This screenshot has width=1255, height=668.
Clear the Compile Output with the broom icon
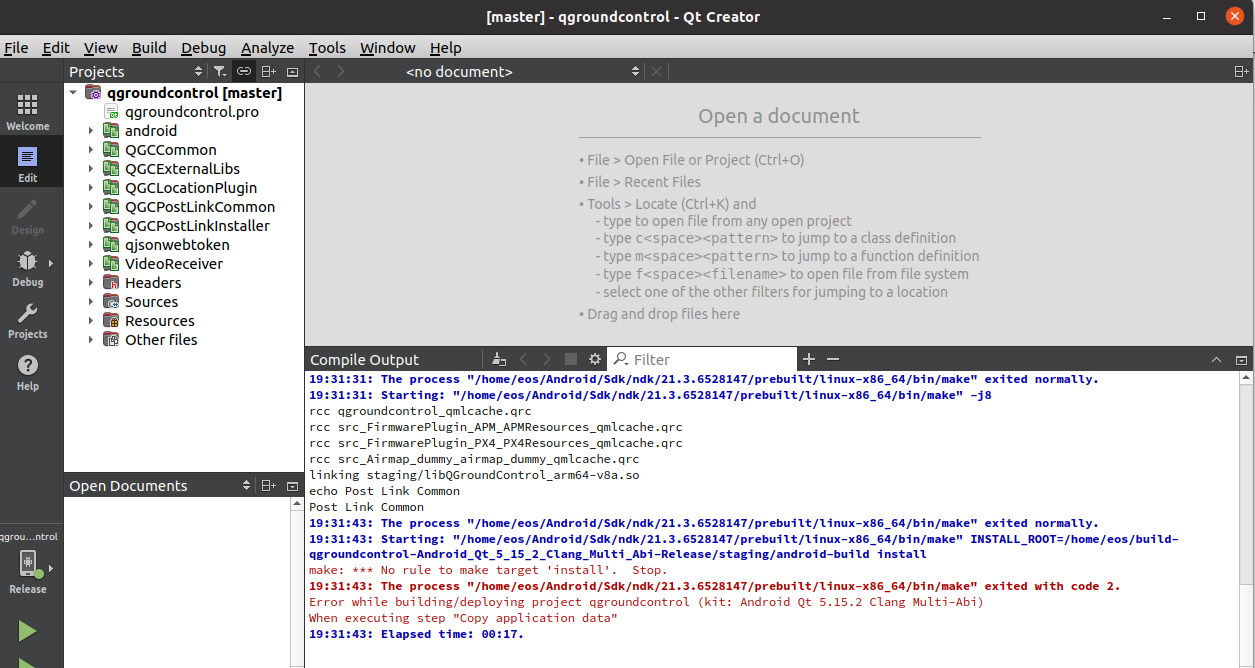pos(499,359)
